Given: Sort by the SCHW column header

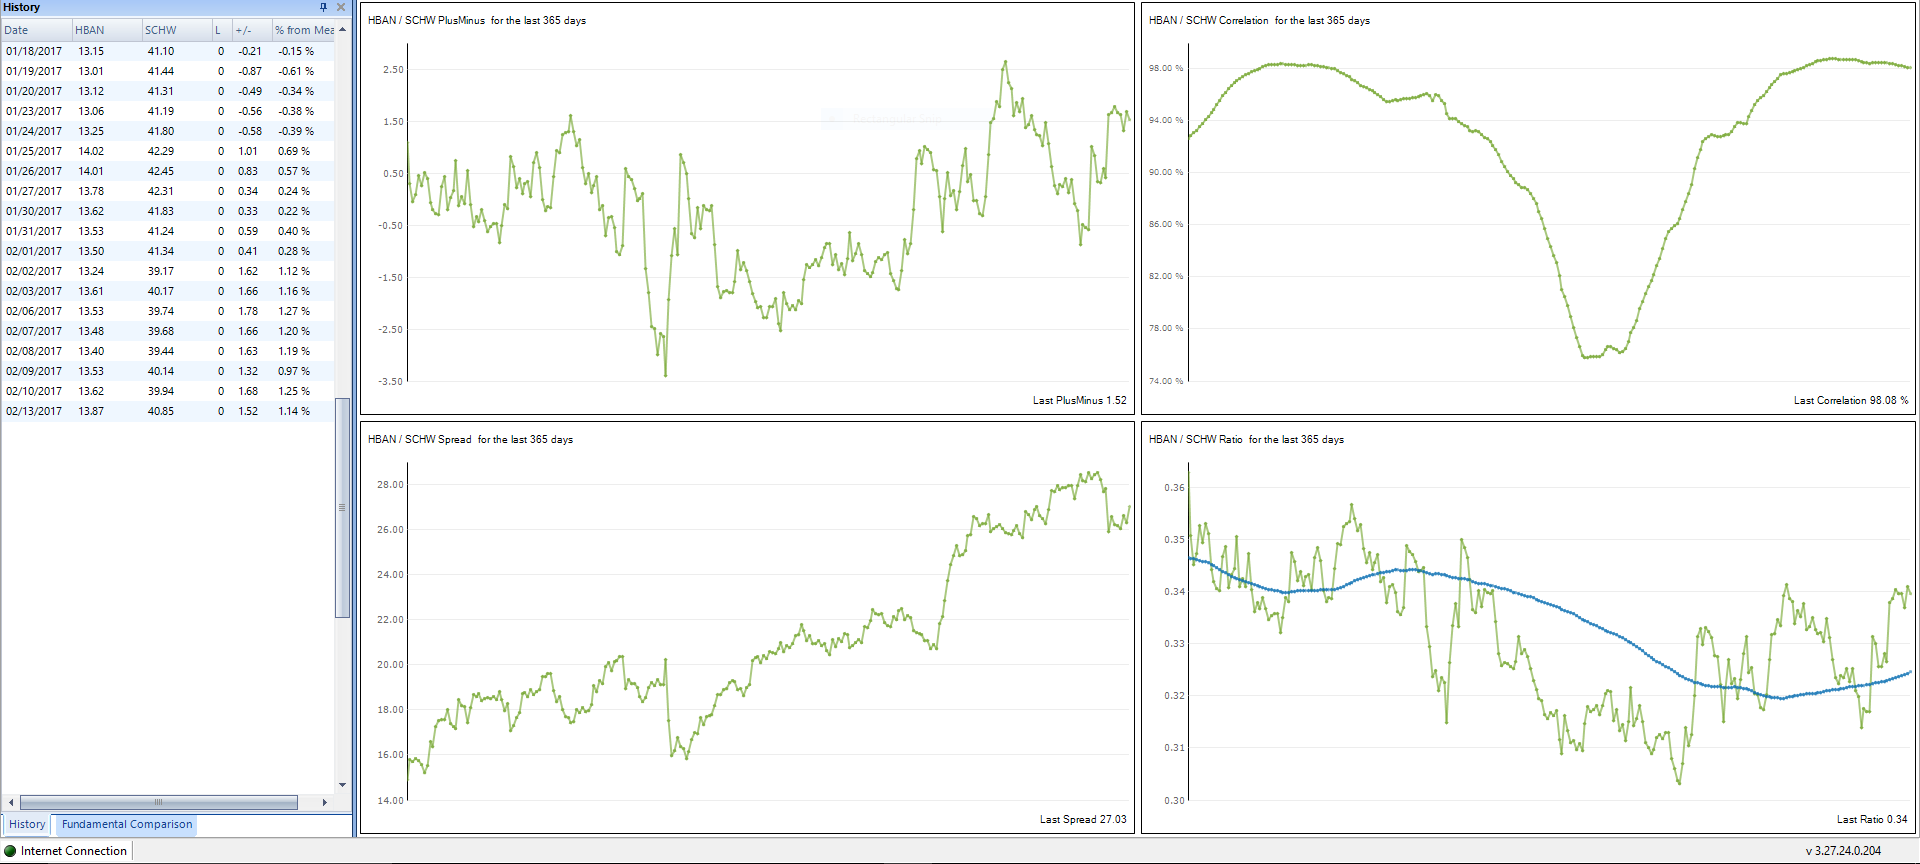Looking at the screenshot, I should [175, 30].
